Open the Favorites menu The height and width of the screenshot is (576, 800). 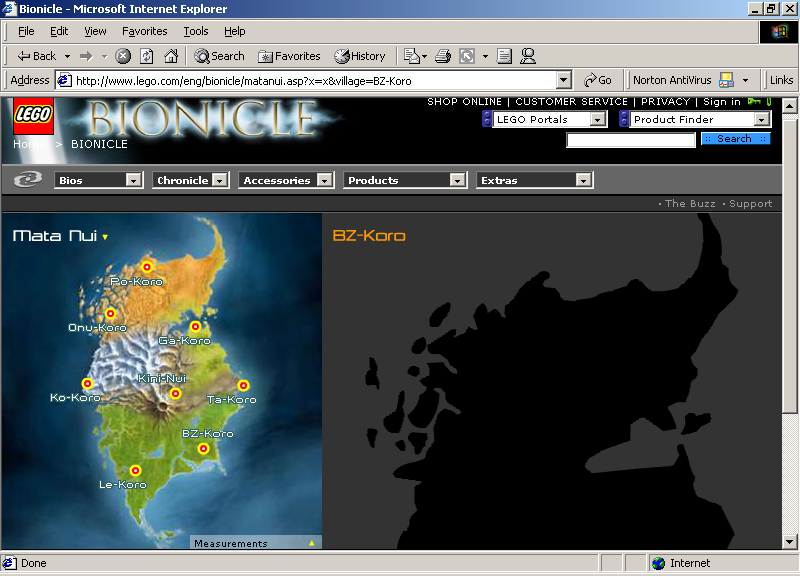(145, 31)
